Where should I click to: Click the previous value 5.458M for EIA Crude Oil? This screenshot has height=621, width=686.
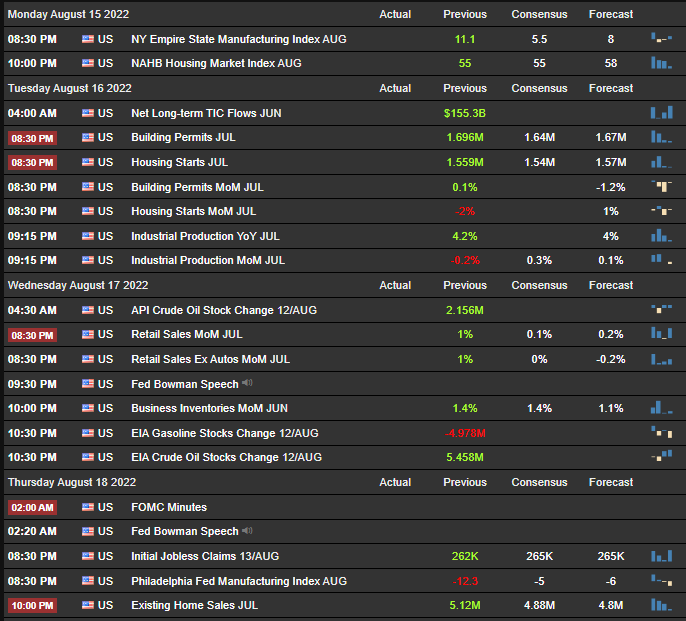pyautogui.click(x=465, y=457)
